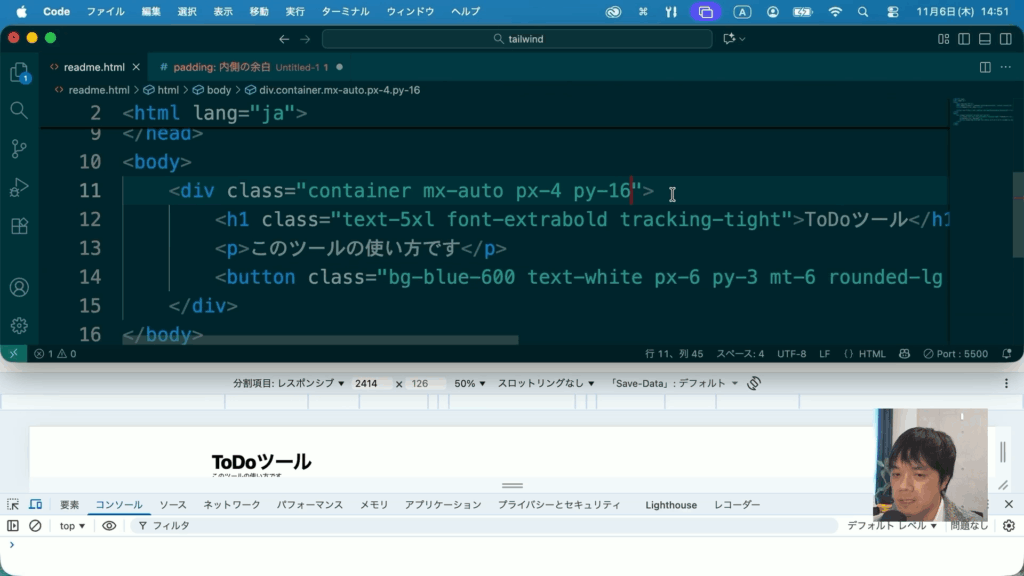The image size is (1024, 576).
Task: Click Port : 5500 in status bar
Action: pyautogui.click(x=955, y=354)
